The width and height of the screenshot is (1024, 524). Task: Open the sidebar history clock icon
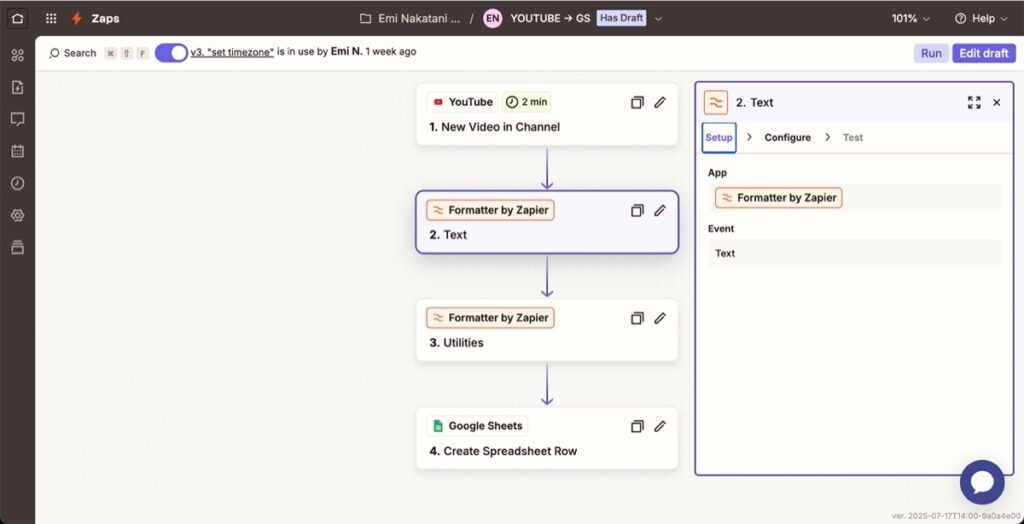click(x=18, y=184)
